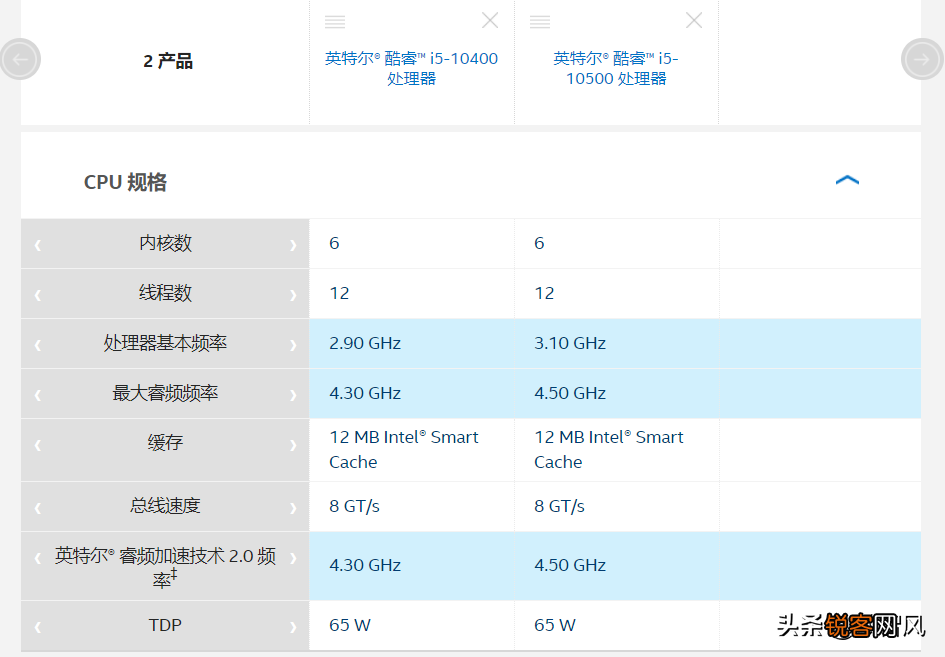Remove i5-10500 from the comparison

click(x=694, y=20)
